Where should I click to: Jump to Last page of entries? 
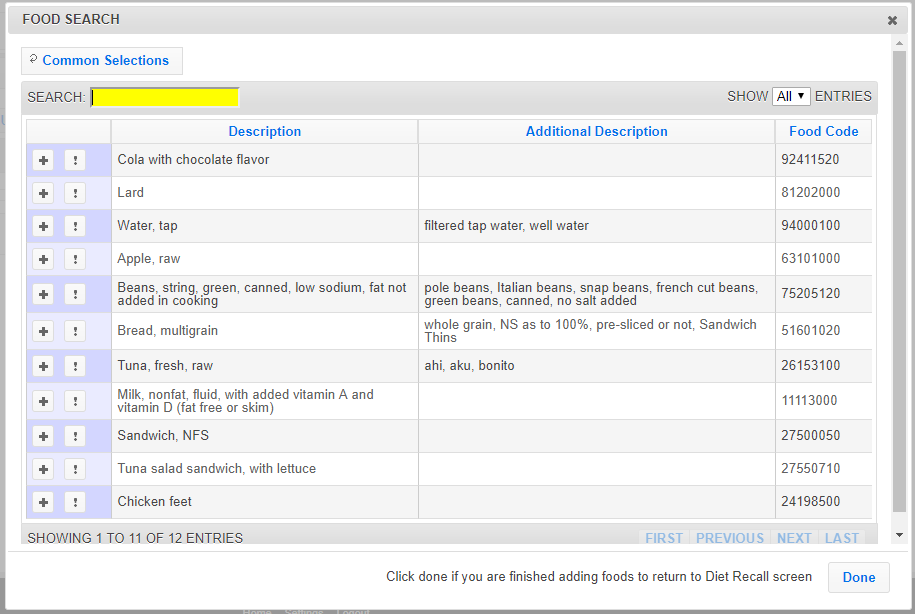841,538
